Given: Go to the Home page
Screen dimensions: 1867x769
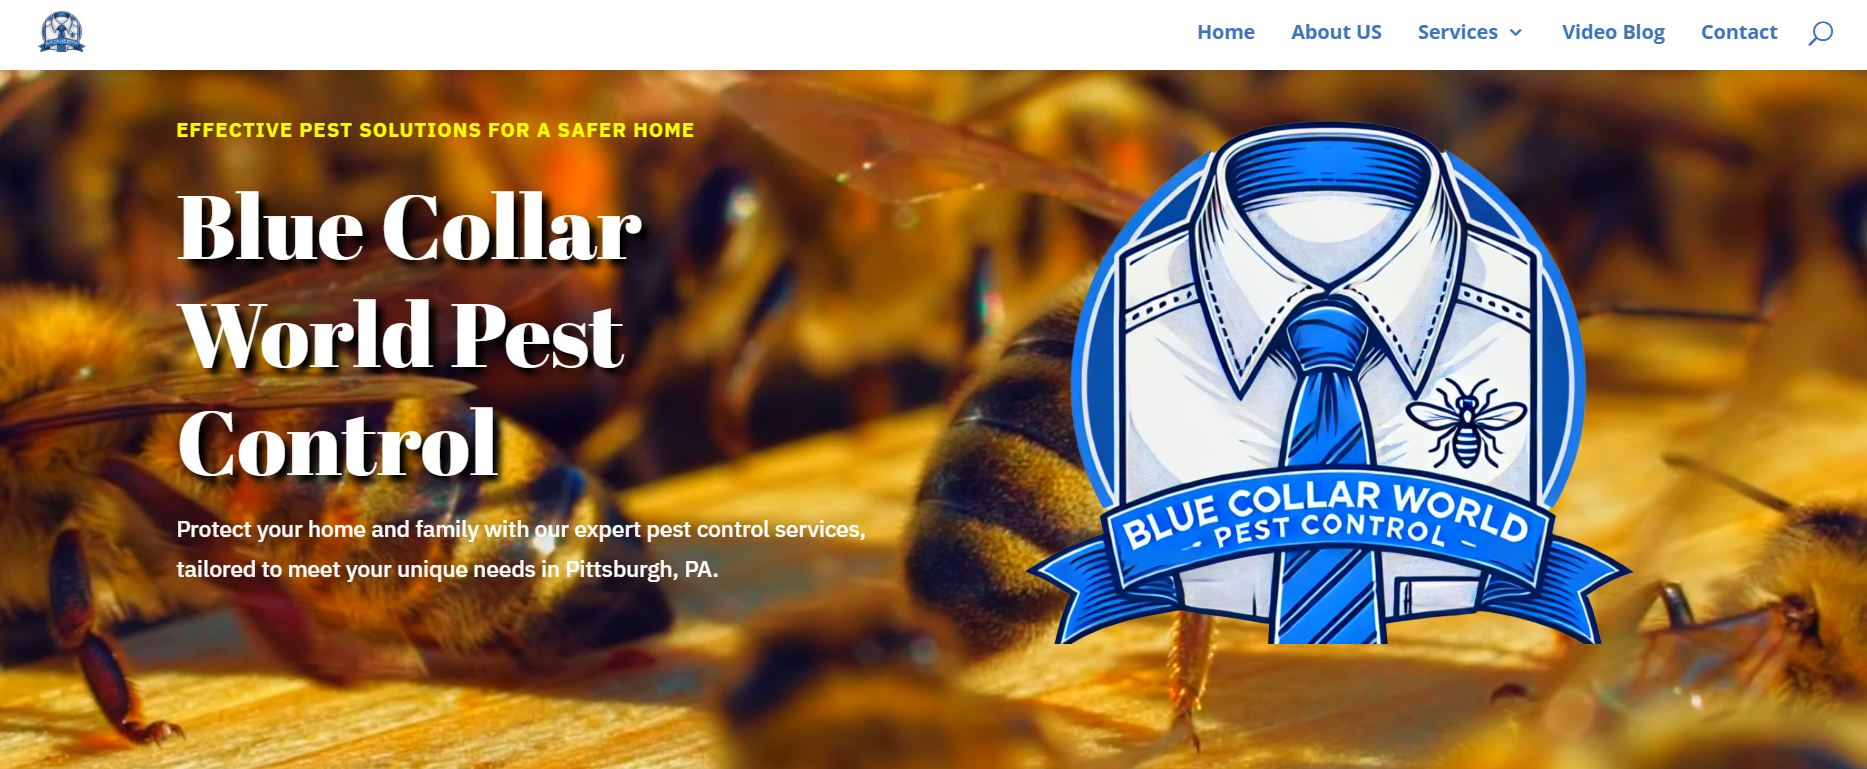Looking at the screenshot, I should point(1226,32).
